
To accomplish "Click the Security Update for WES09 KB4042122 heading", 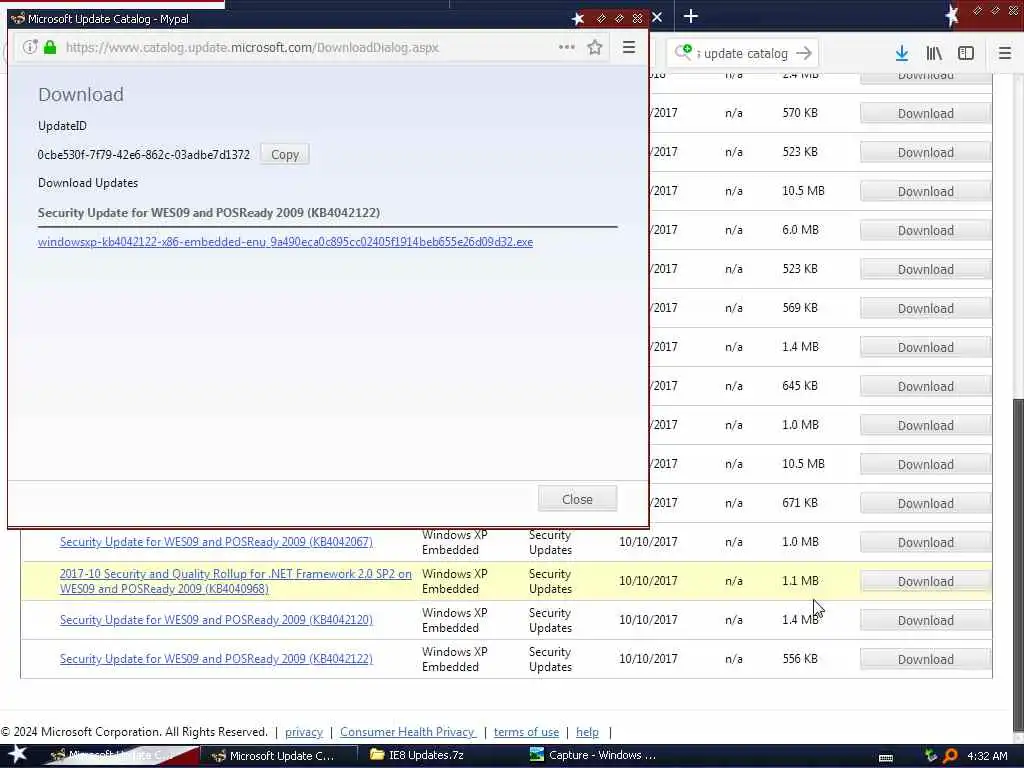I will tap(209, 213).
